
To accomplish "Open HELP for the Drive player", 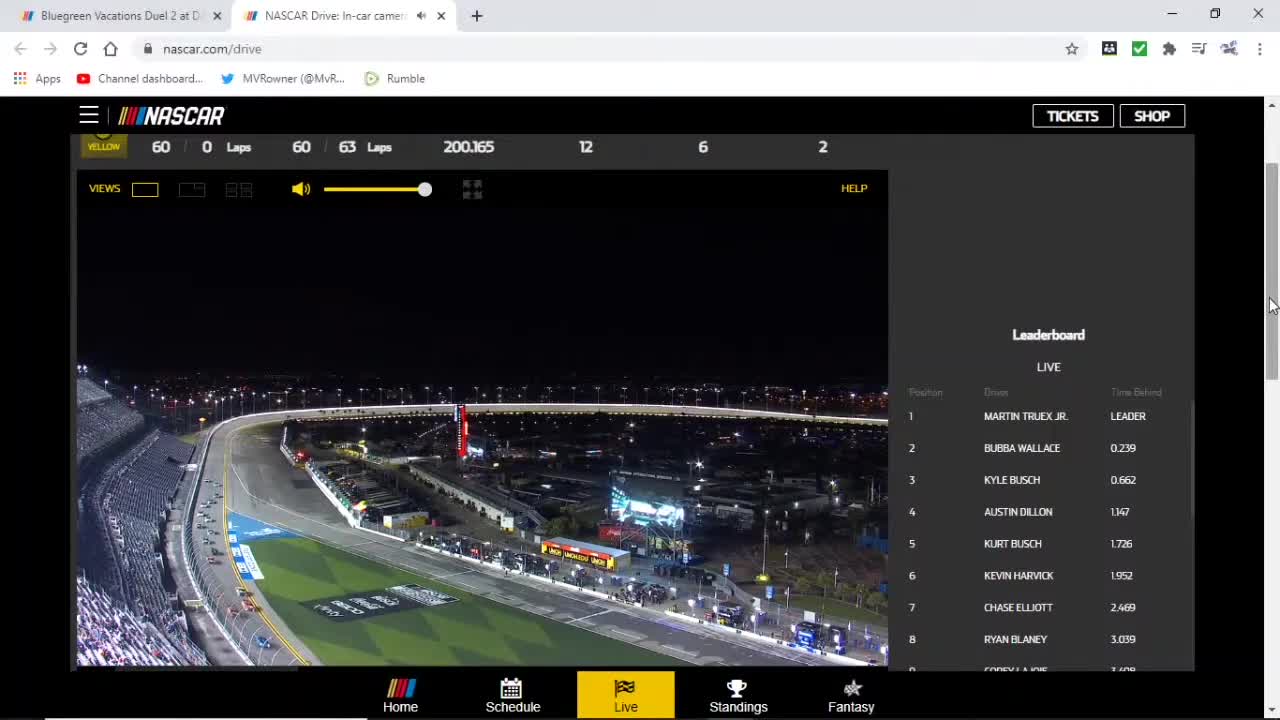I will pos(854,188).
